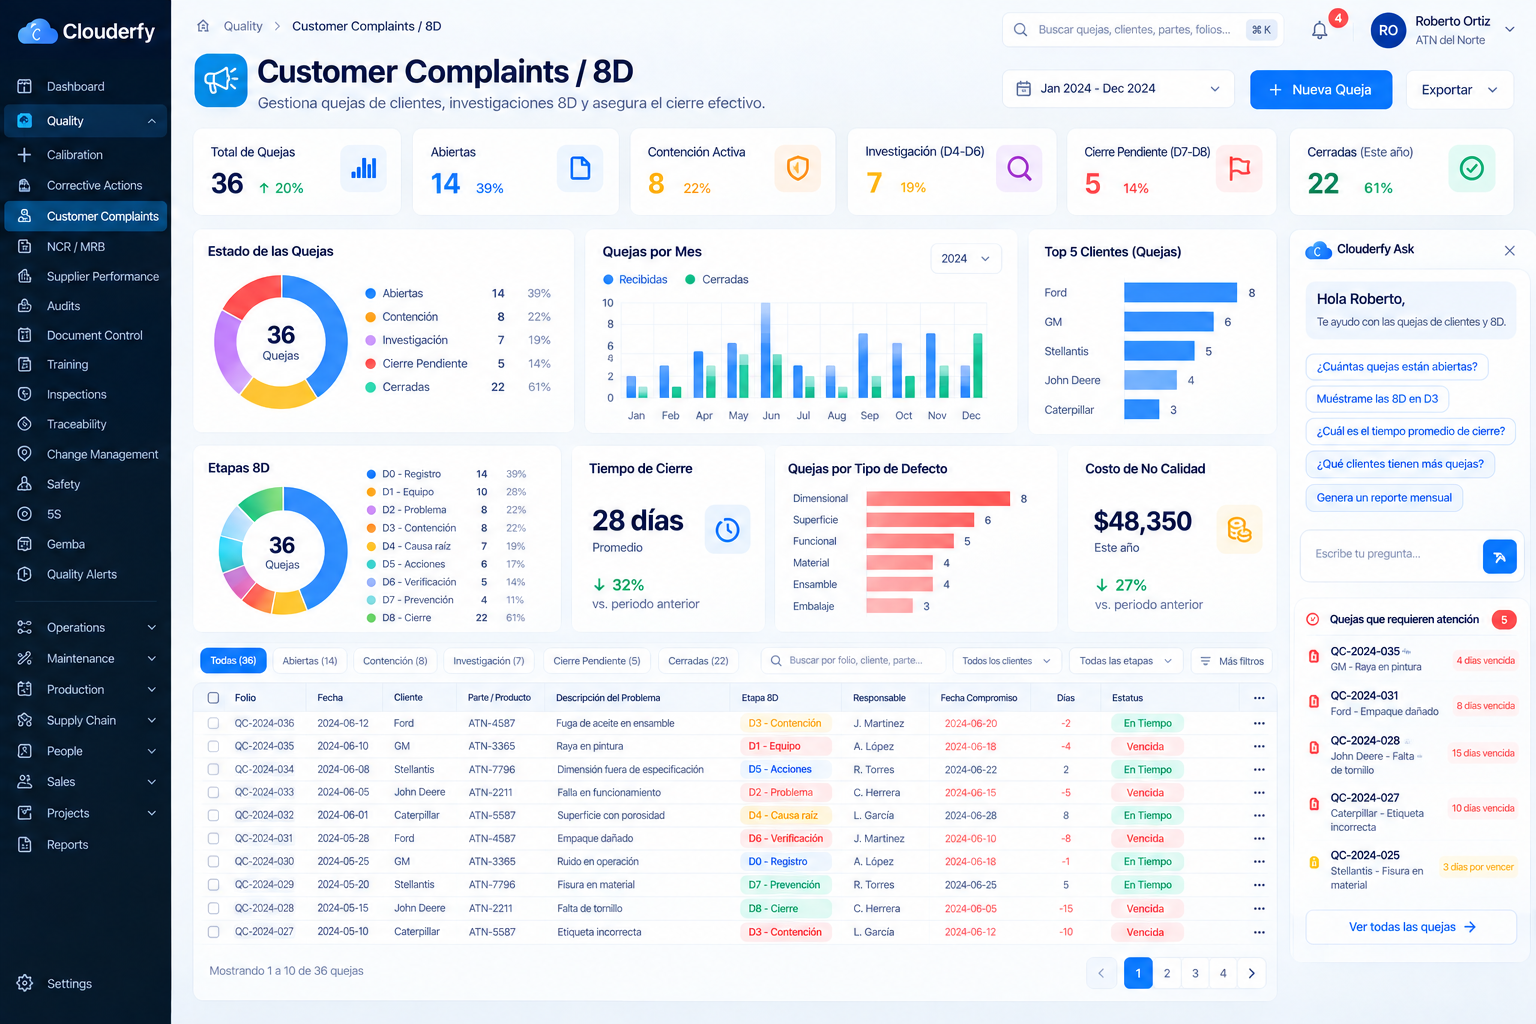Change the 2024 year selector in Quejas por Mes
Screen dimensions: 1536x1024
[x=965, y=259]
